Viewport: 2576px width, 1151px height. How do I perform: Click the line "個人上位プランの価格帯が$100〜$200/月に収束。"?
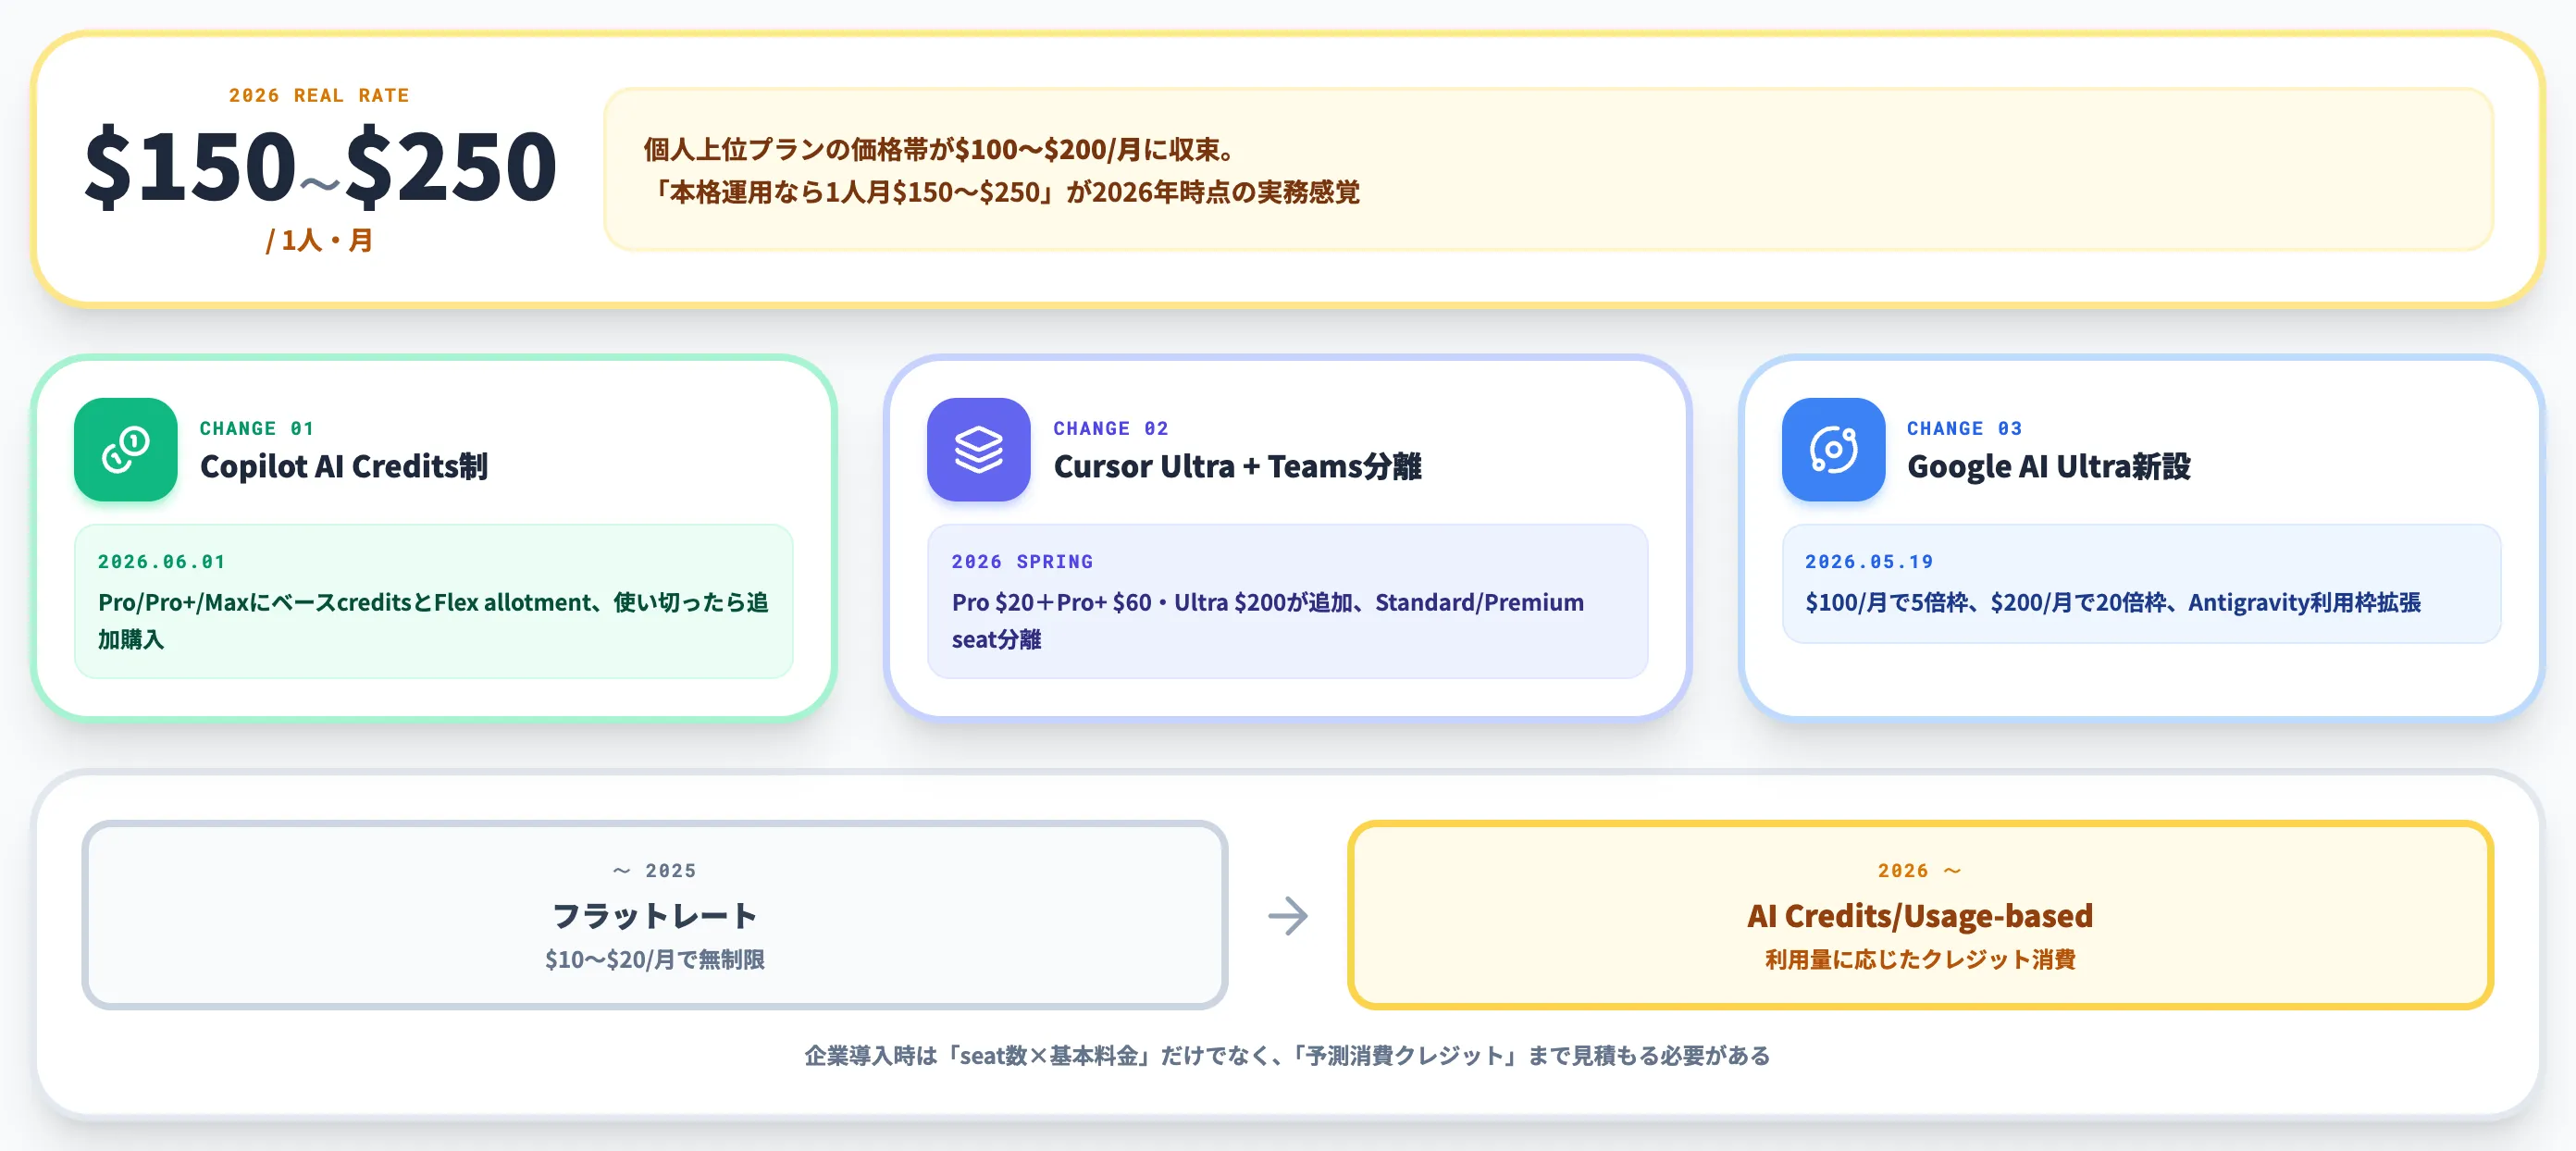tap(939, 150)
